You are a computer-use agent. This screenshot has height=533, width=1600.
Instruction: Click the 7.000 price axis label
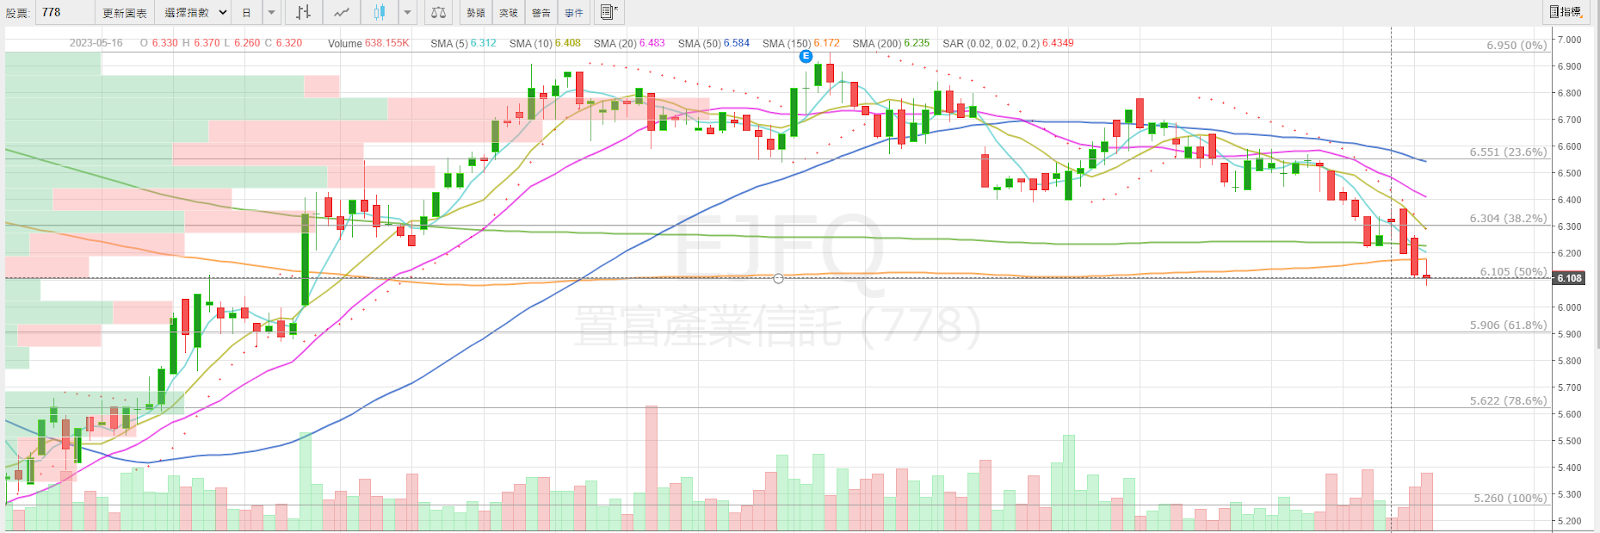click(1569, 40)
